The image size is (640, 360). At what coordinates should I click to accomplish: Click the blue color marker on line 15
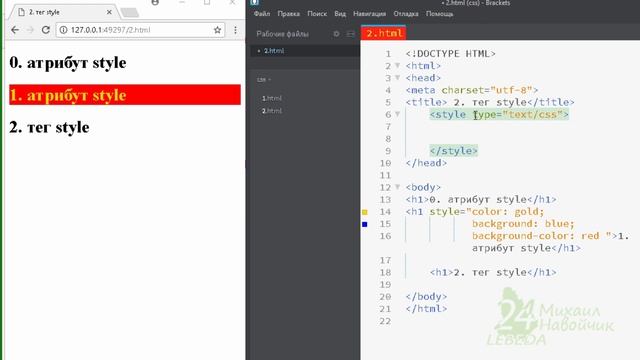(364, 224)
